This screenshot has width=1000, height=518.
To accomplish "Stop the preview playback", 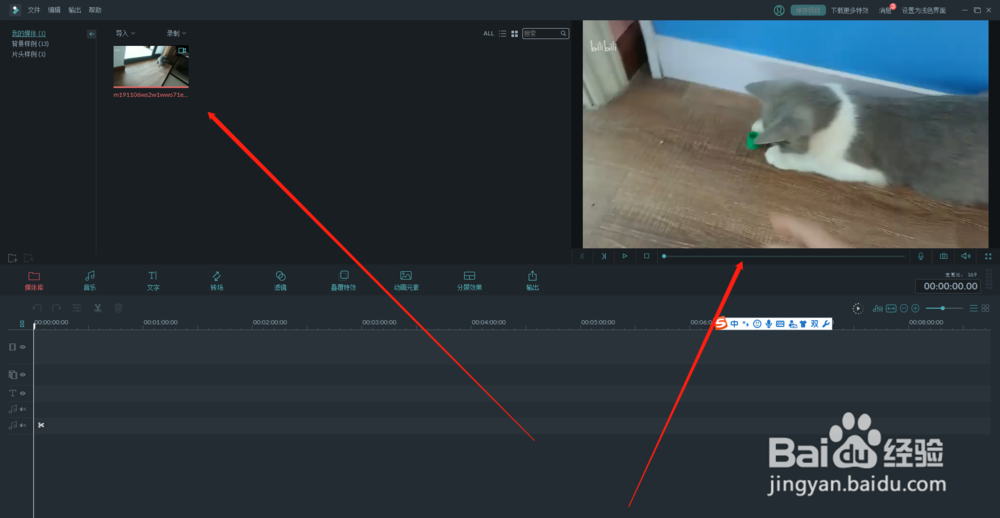I will coord(647,256).
